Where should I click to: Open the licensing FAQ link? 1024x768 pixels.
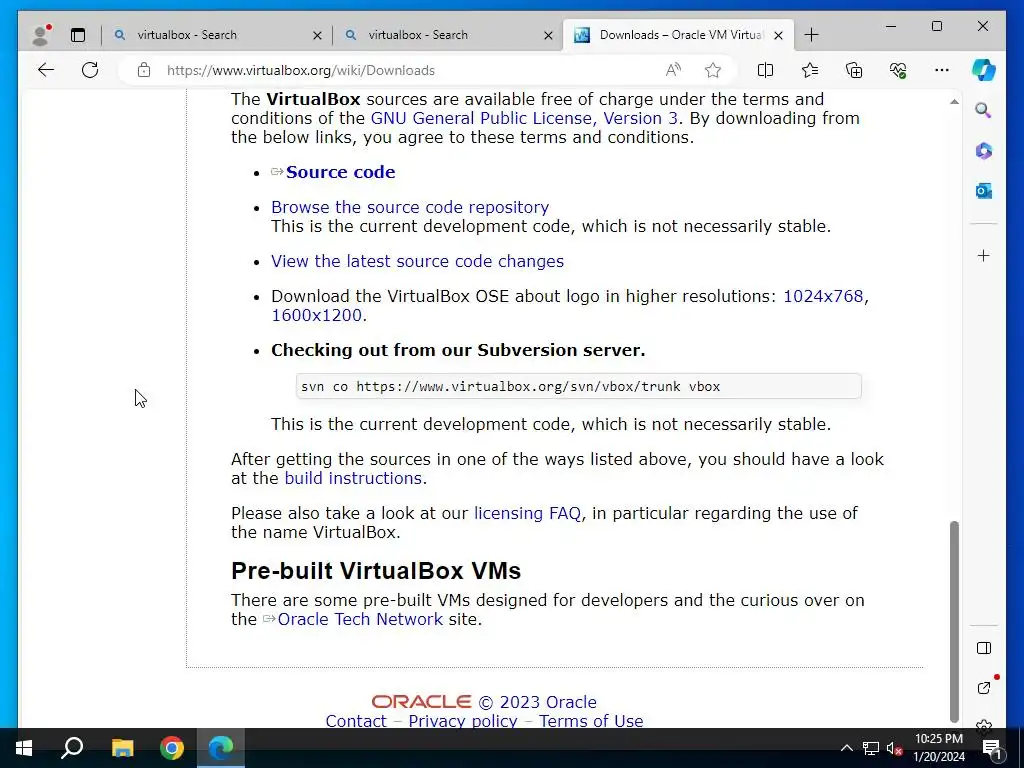527,513
